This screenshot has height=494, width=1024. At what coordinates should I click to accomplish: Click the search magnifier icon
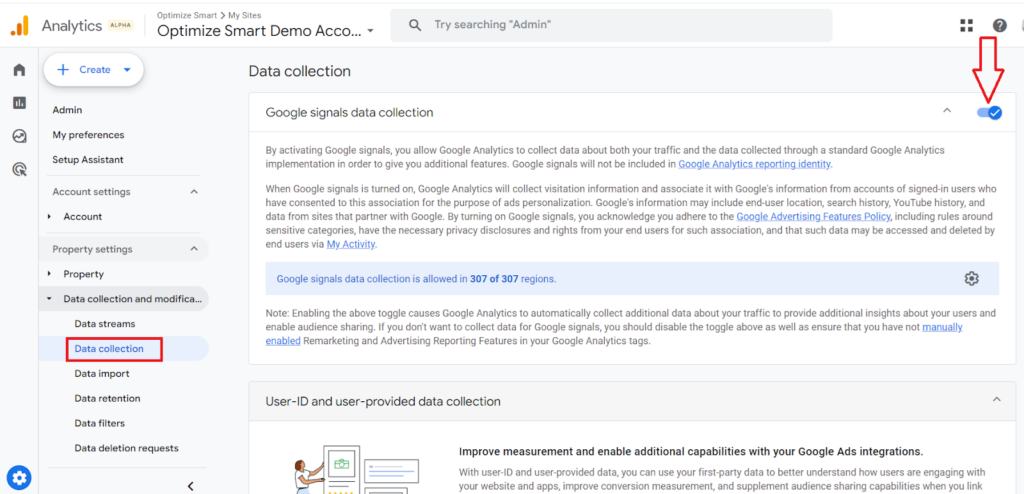(415, 25)
